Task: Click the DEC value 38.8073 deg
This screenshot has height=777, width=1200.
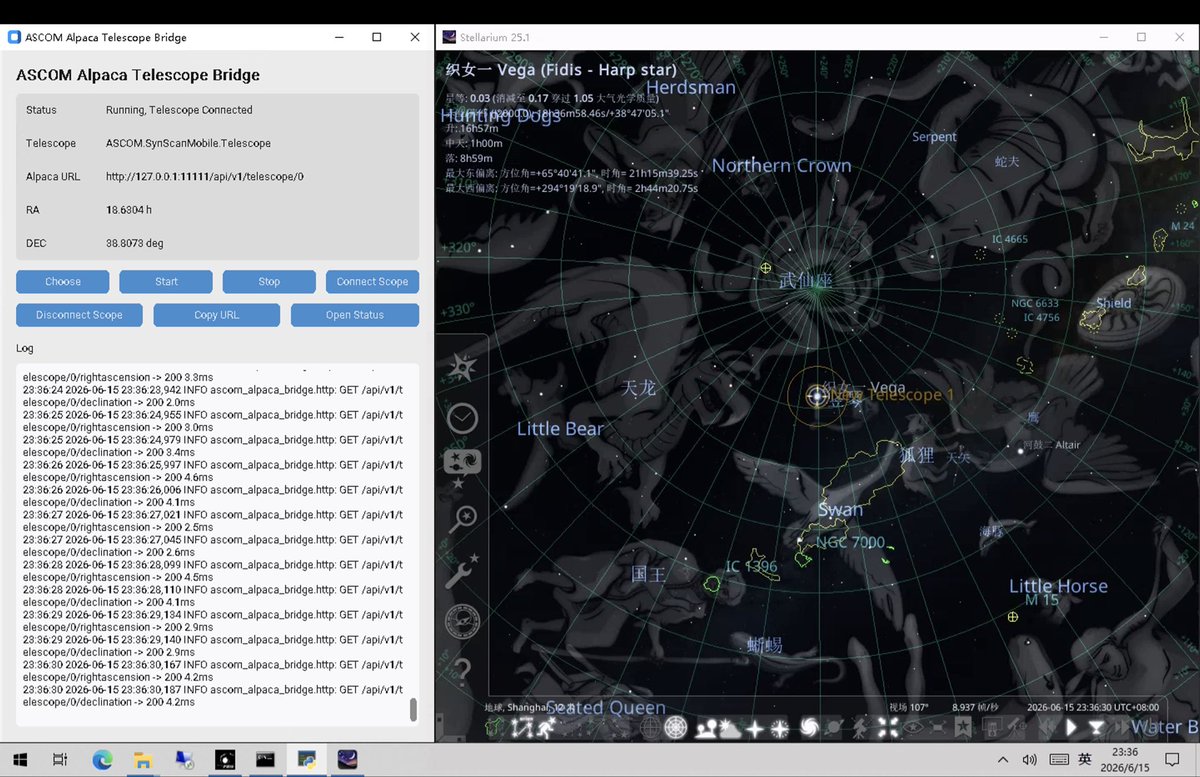Action: point(135,243)
